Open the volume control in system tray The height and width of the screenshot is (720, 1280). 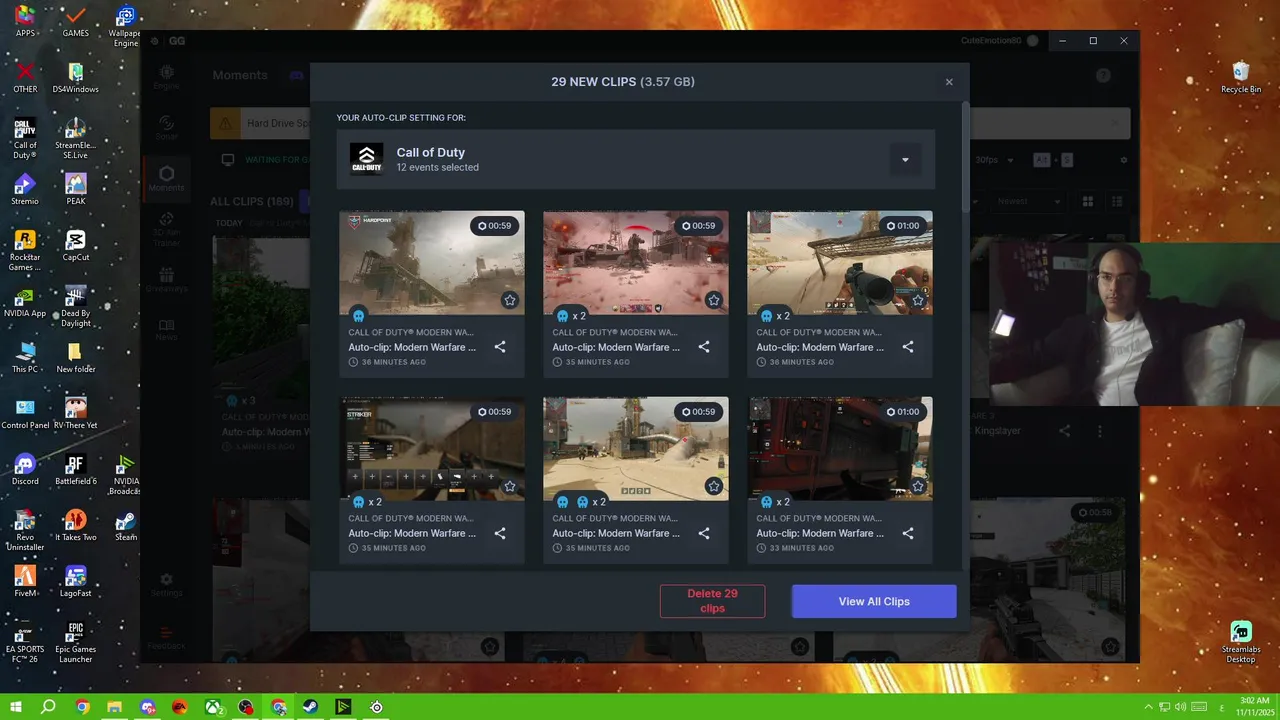pyautogui.click(x=1180, y=707)
